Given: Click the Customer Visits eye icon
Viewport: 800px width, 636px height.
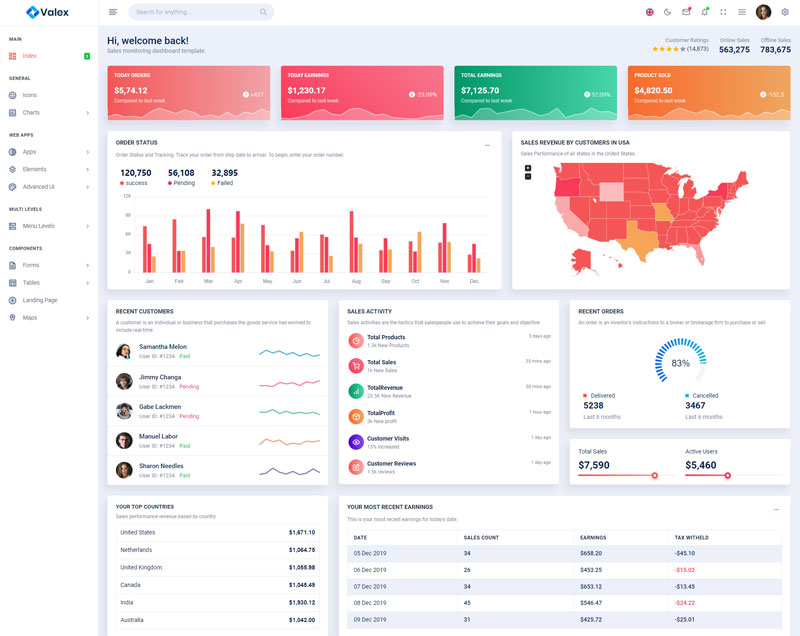Looking at the screenshot, I should (355, 442).
